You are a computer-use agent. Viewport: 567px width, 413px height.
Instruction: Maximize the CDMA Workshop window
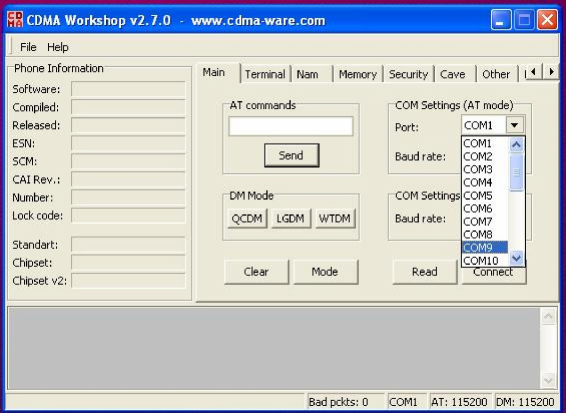point(524,20)
